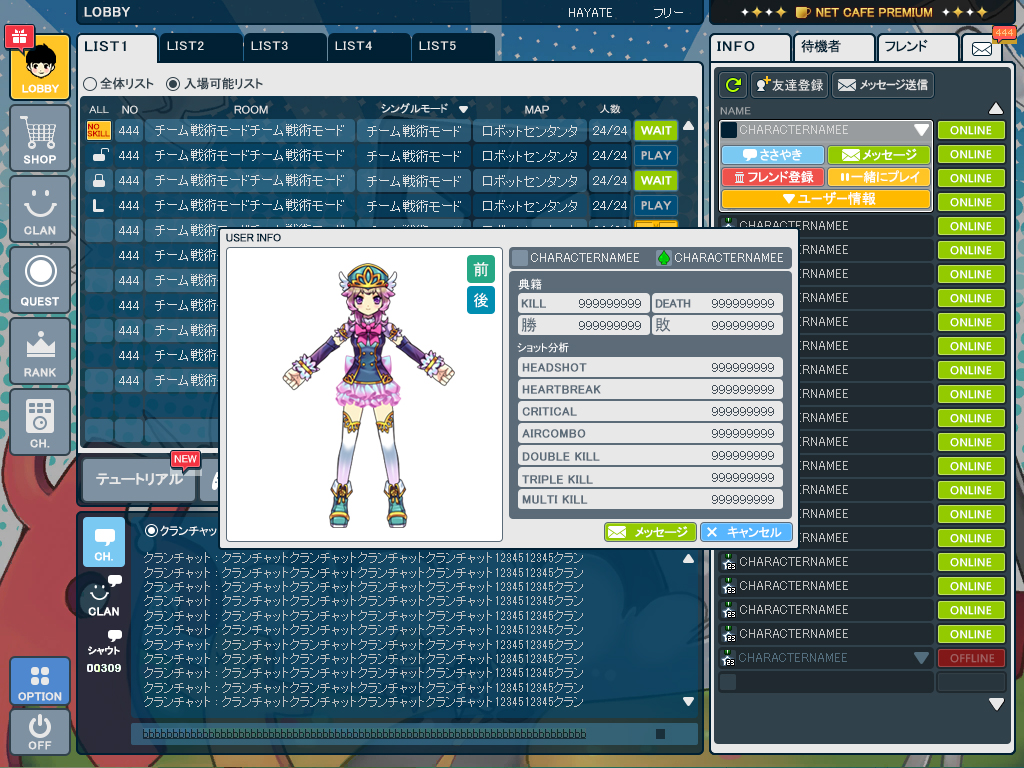Screen dimensions: 1024x768
Task: Click the mail envelope icon with 444 badge
Action: point(982,48)
